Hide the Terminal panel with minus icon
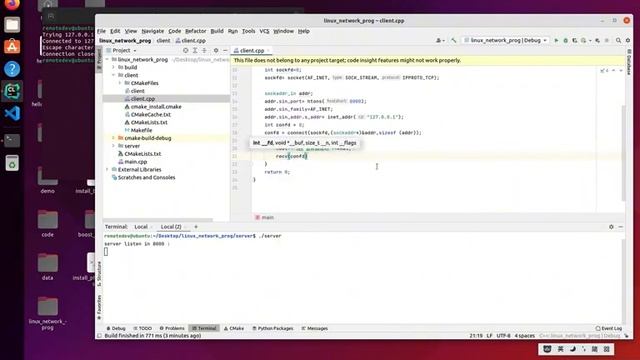This screenshot has width=640, height=360. 620,227
